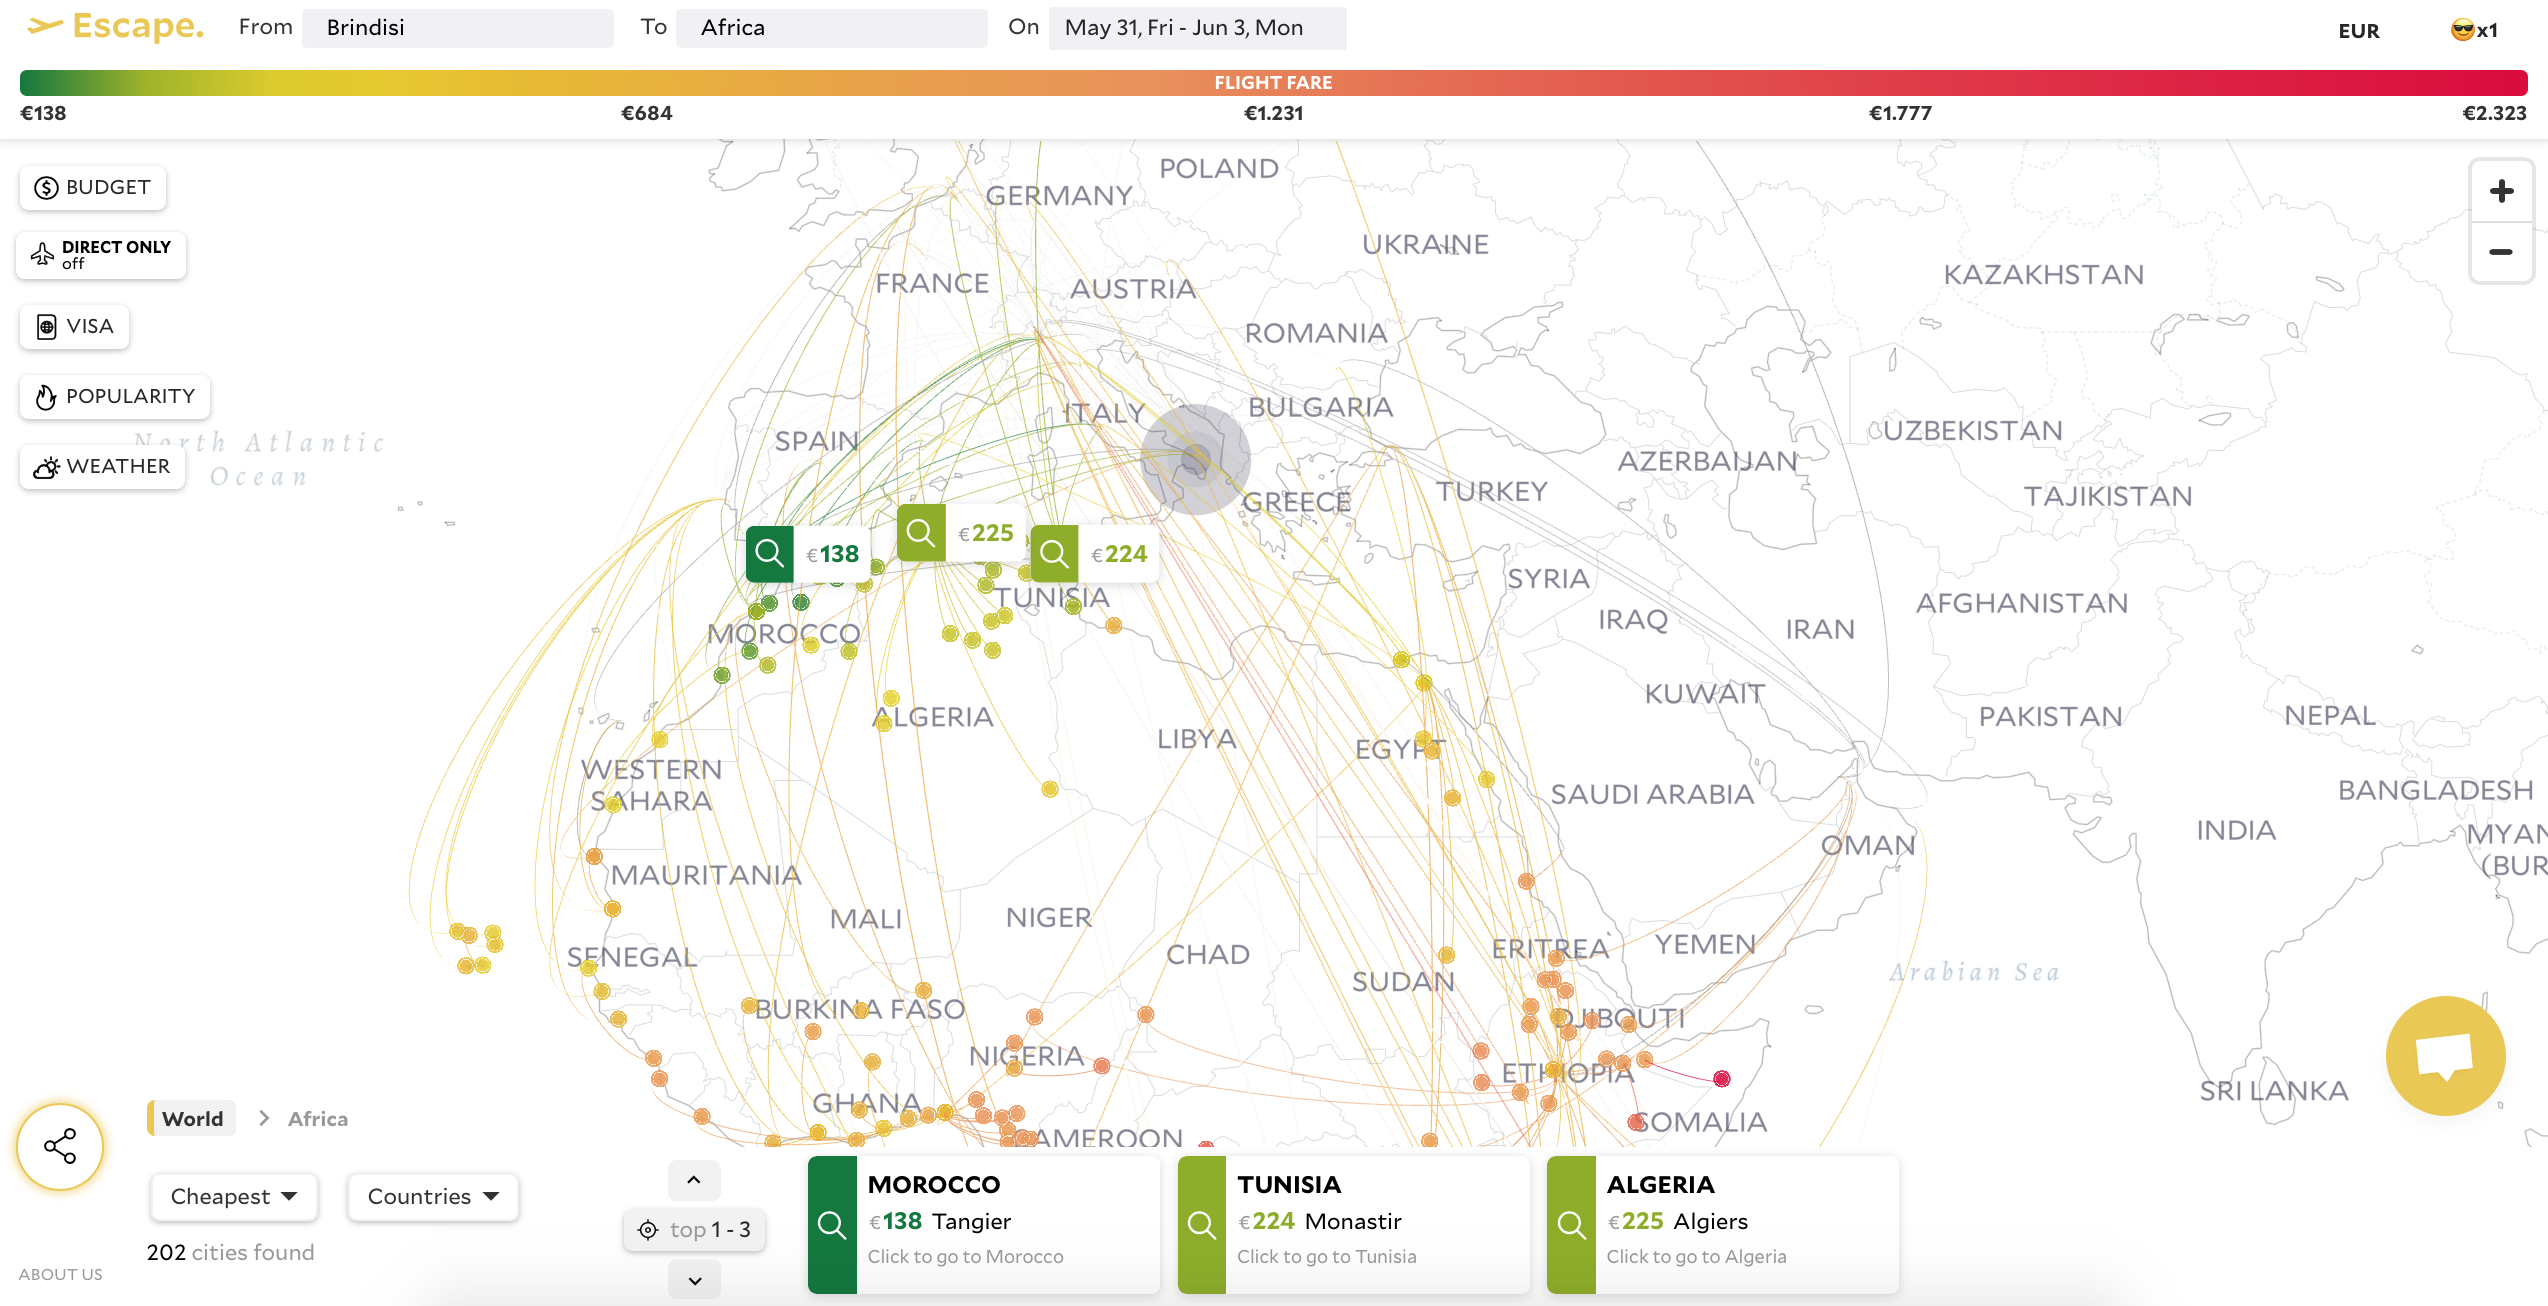
Task: Open the chat support bubble
Action: tap(2445, 1055)
